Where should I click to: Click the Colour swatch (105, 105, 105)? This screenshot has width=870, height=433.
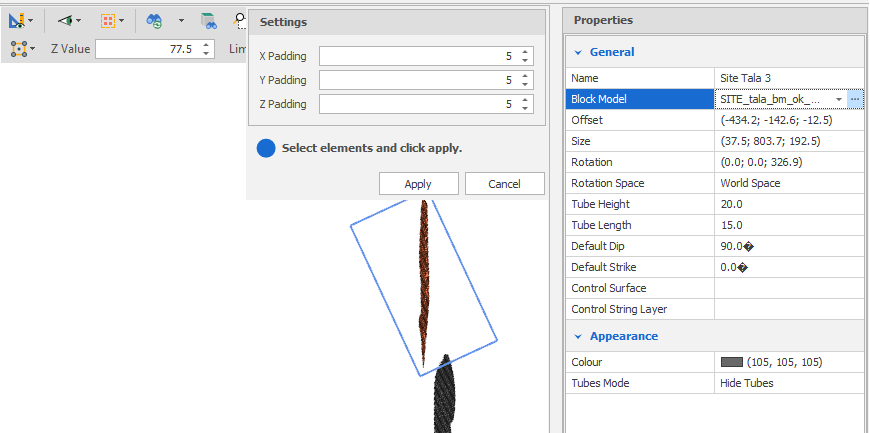tap(731, 362)
